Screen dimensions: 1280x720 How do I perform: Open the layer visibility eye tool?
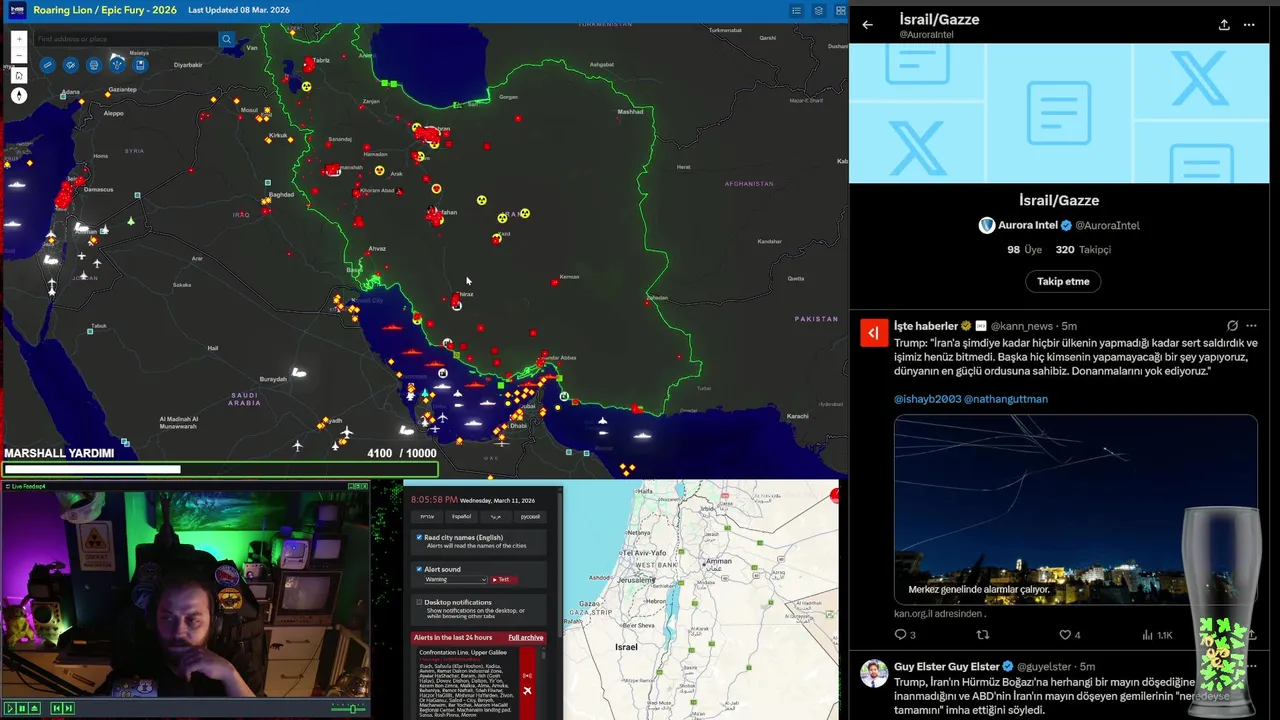(x=70, y=65)
